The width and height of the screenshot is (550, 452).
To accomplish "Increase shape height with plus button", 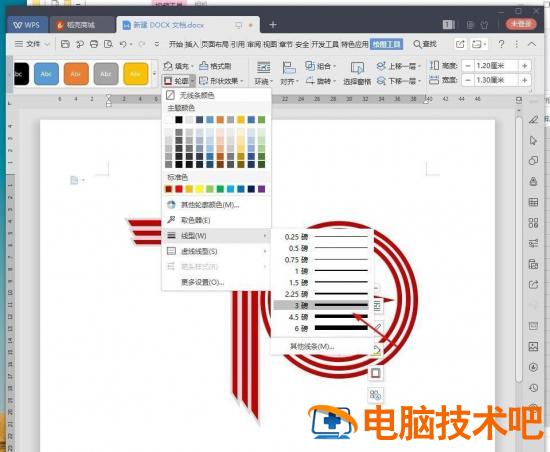I will tap(525, 66).
